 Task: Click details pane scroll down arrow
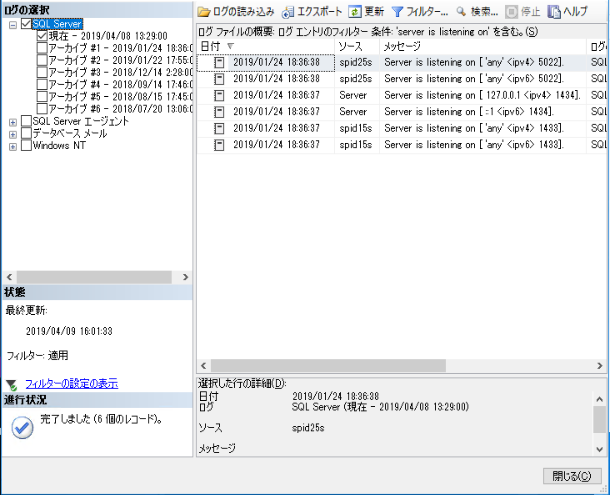click(599, 449)
